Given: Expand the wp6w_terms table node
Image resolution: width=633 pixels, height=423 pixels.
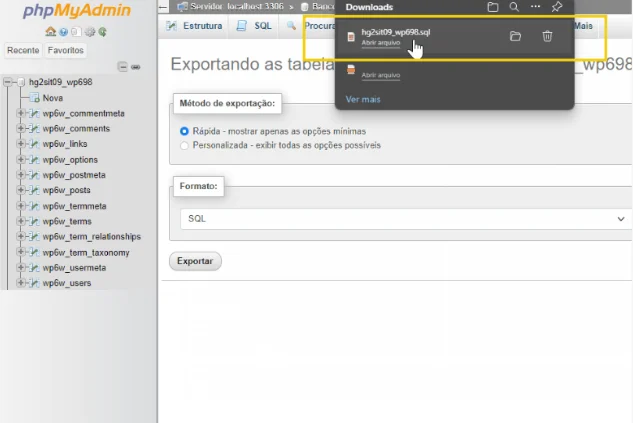Looking at the screenshot, I should coord(20,221).
